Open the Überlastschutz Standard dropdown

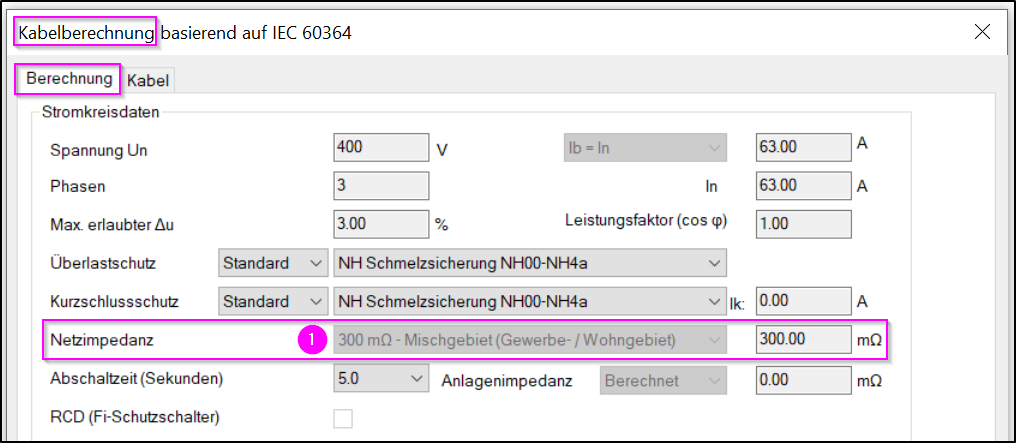pyautogui.click(x=272, y=264)
